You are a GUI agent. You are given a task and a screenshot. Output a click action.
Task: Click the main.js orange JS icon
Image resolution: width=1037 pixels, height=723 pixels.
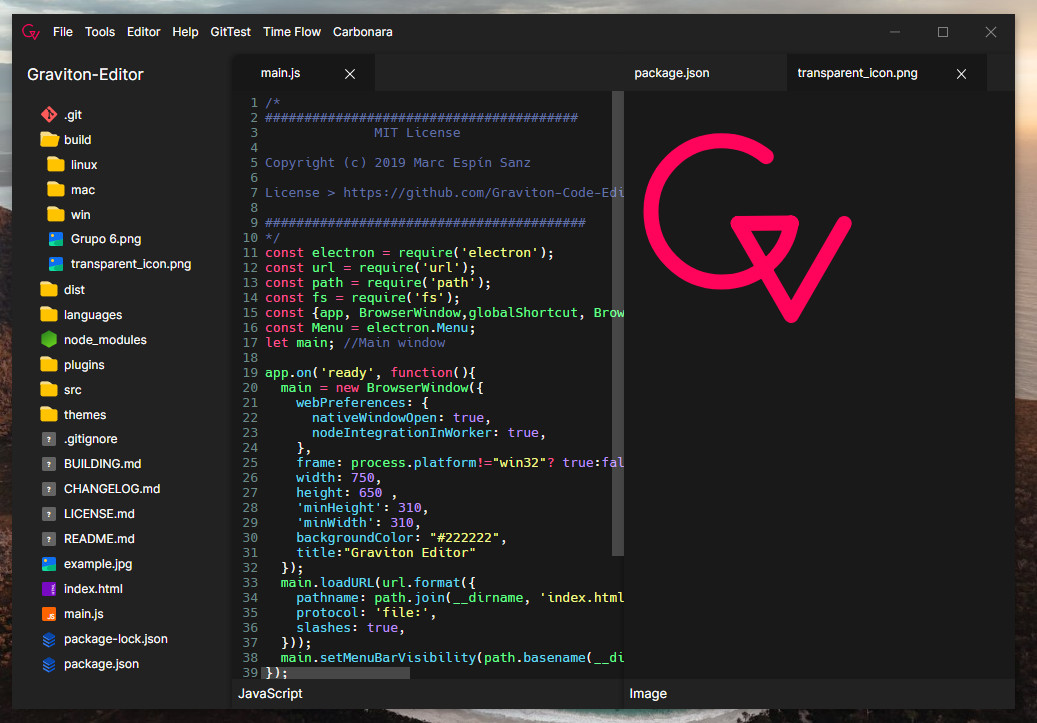point(49,614)
